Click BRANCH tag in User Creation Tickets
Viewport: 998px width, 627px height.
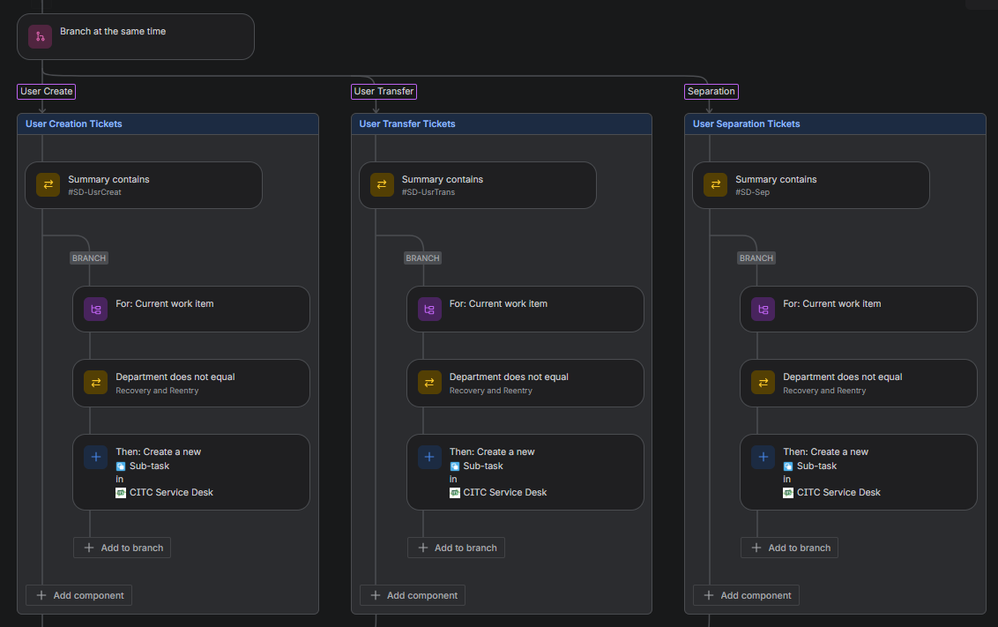88,258
